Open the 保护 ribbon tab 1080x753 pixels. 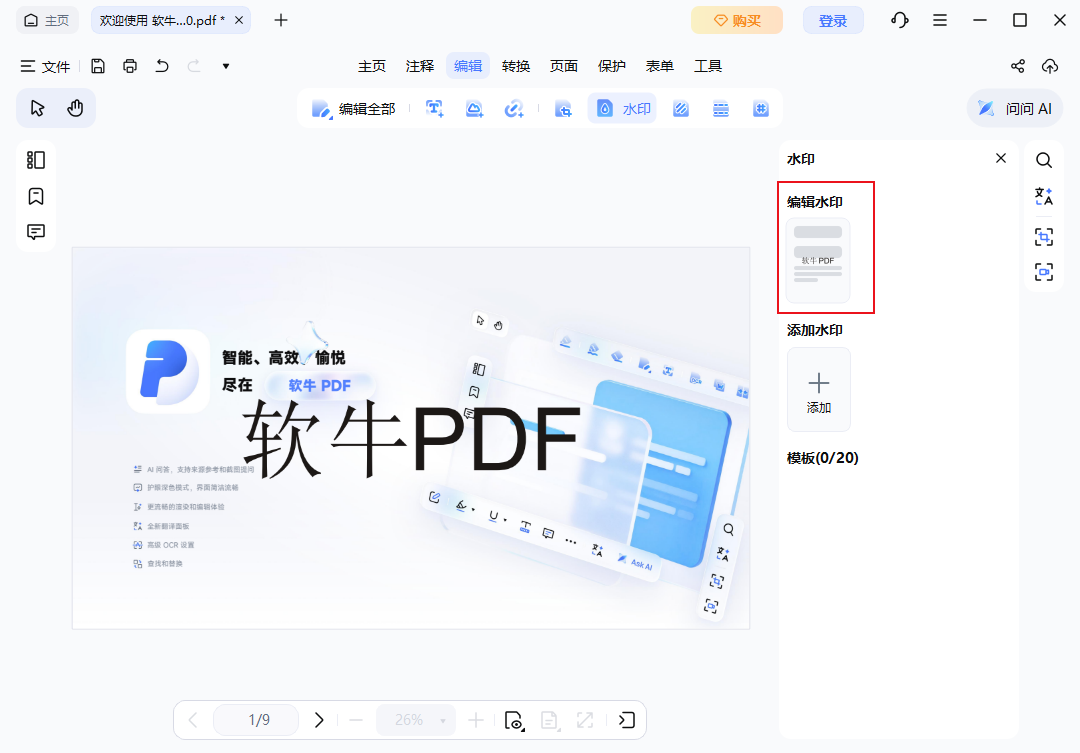[612, 66]
